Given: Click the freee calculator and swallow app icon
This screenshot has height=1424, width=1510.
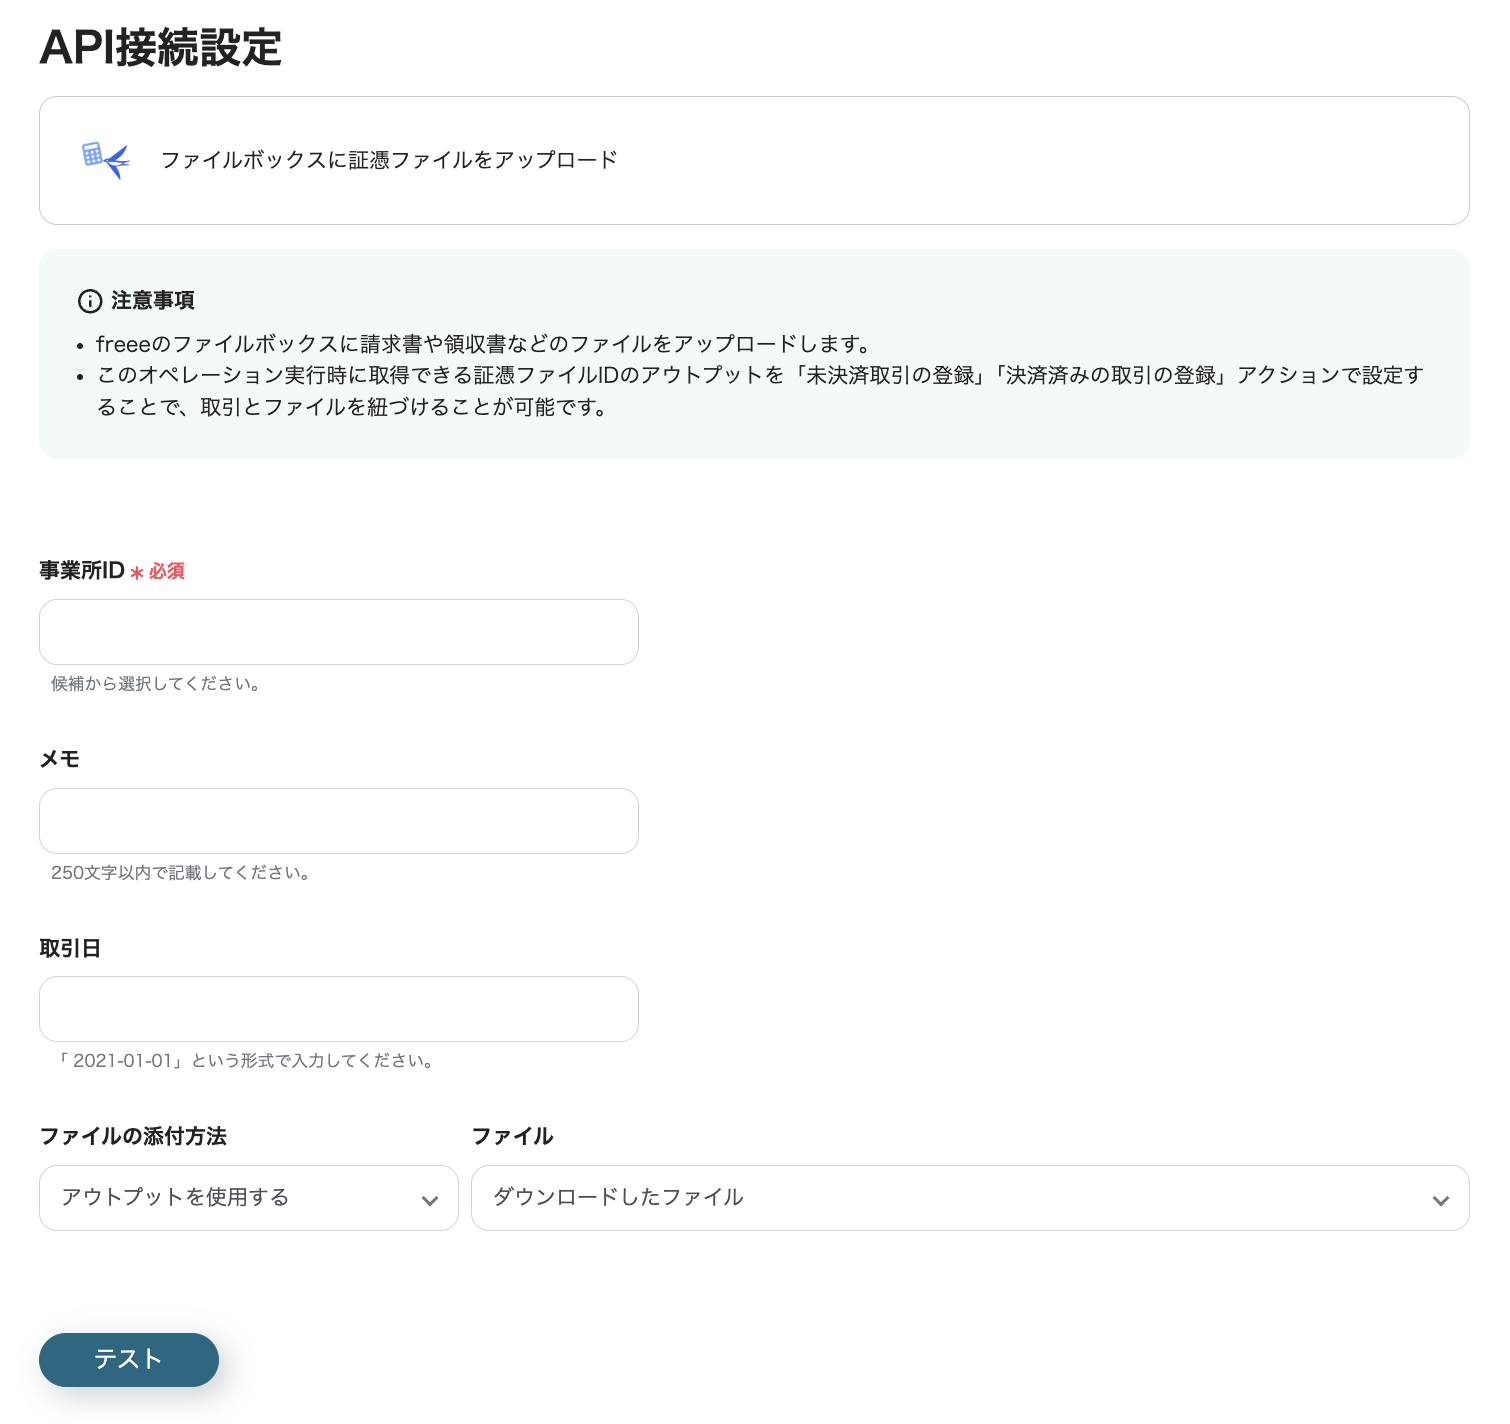Looking at the screenshot, I should pyautogui.click(x=105, y=160).
